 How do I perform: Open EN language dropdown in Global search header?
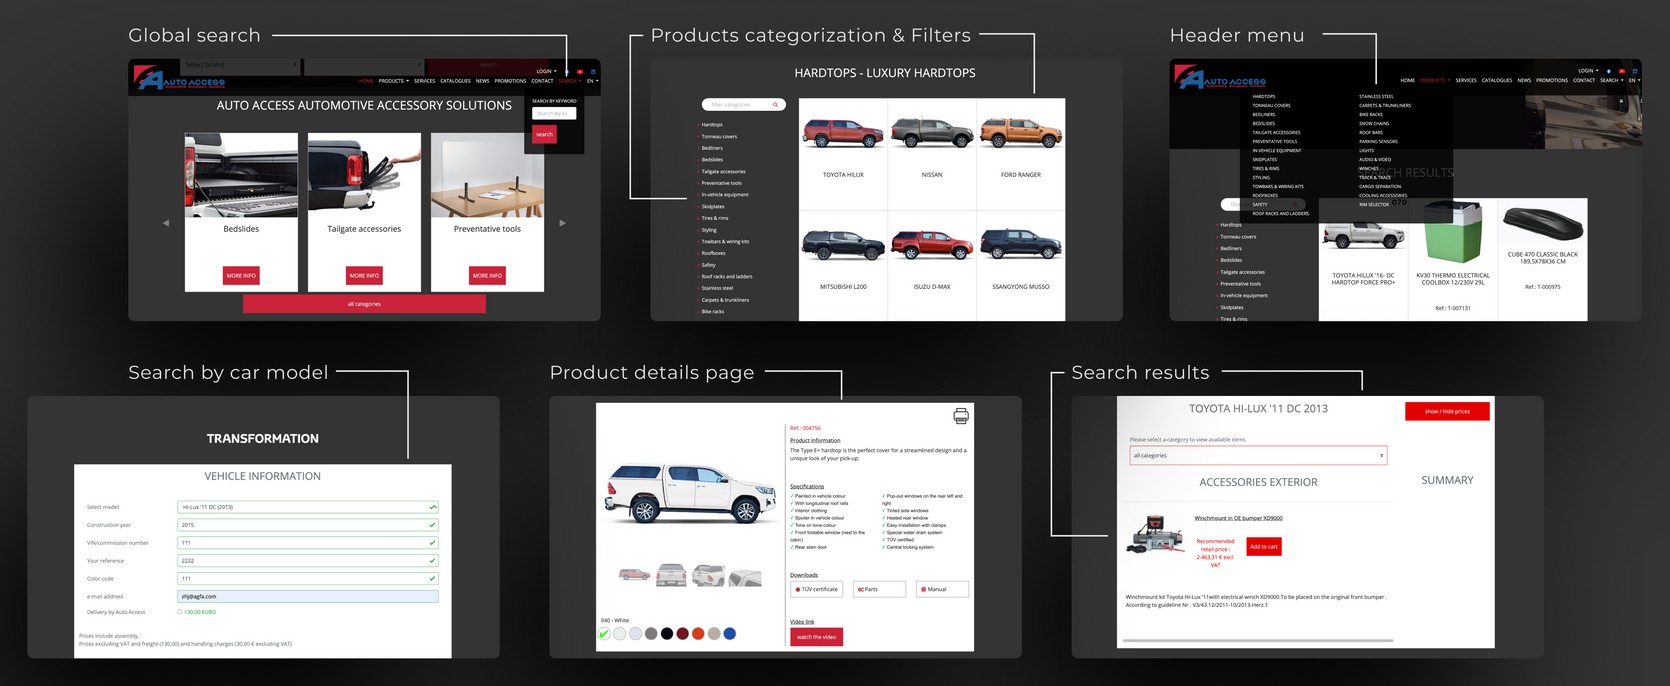(x=592, y=81)
